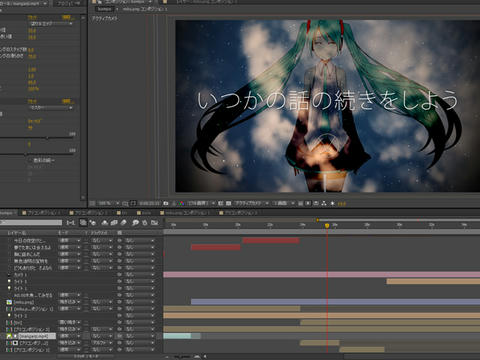The height and width of the screenshot is (360, 480).
Task: Open the 100% magnification dropdown
Action: click(x=109, y=203)
